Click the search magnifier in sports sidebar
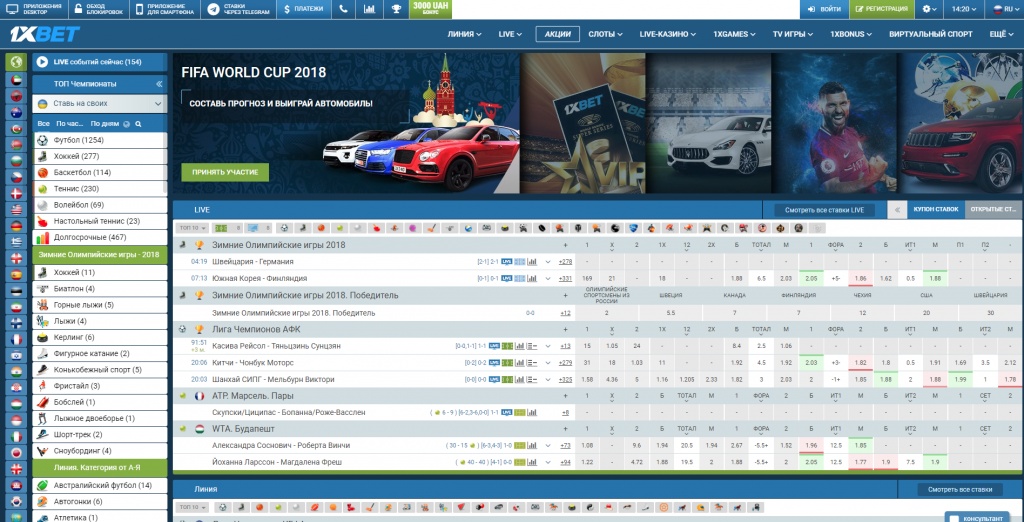 [138, 123]
